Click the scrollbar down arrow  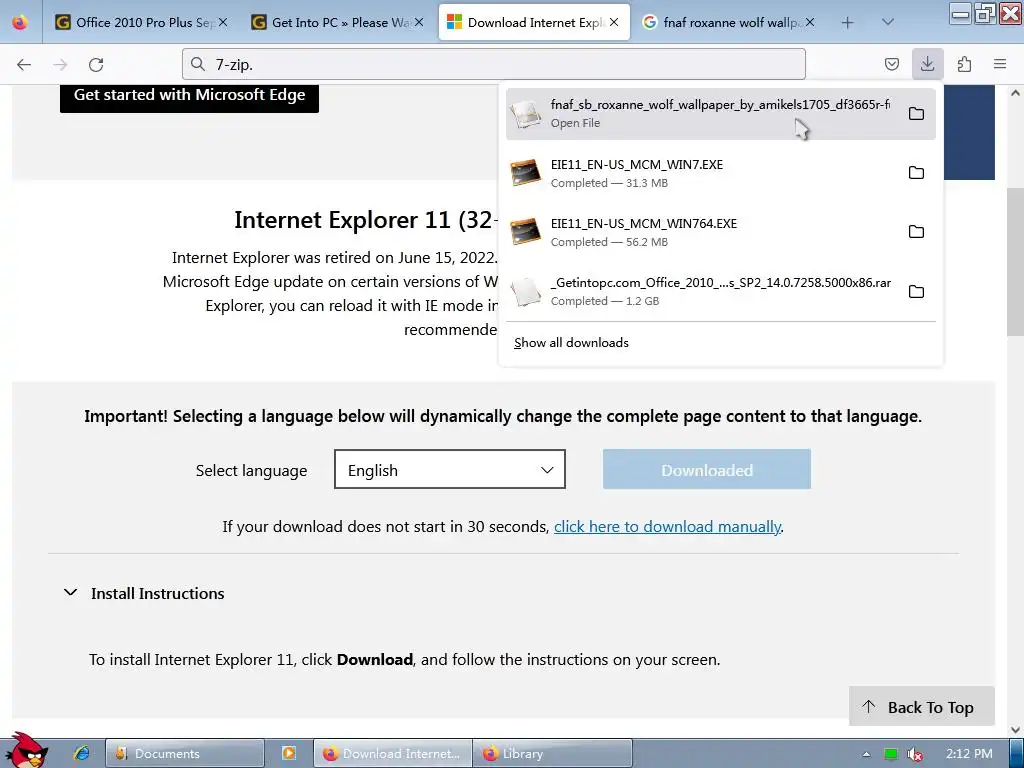click(1015, 729)
